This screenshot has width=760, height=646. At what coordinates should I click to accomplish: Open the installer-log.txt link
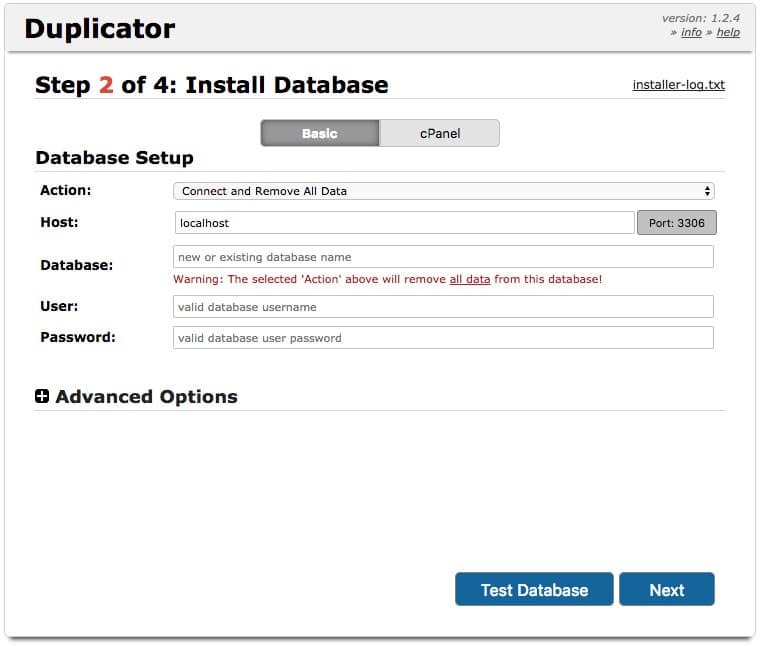click(x=679, y=85)
